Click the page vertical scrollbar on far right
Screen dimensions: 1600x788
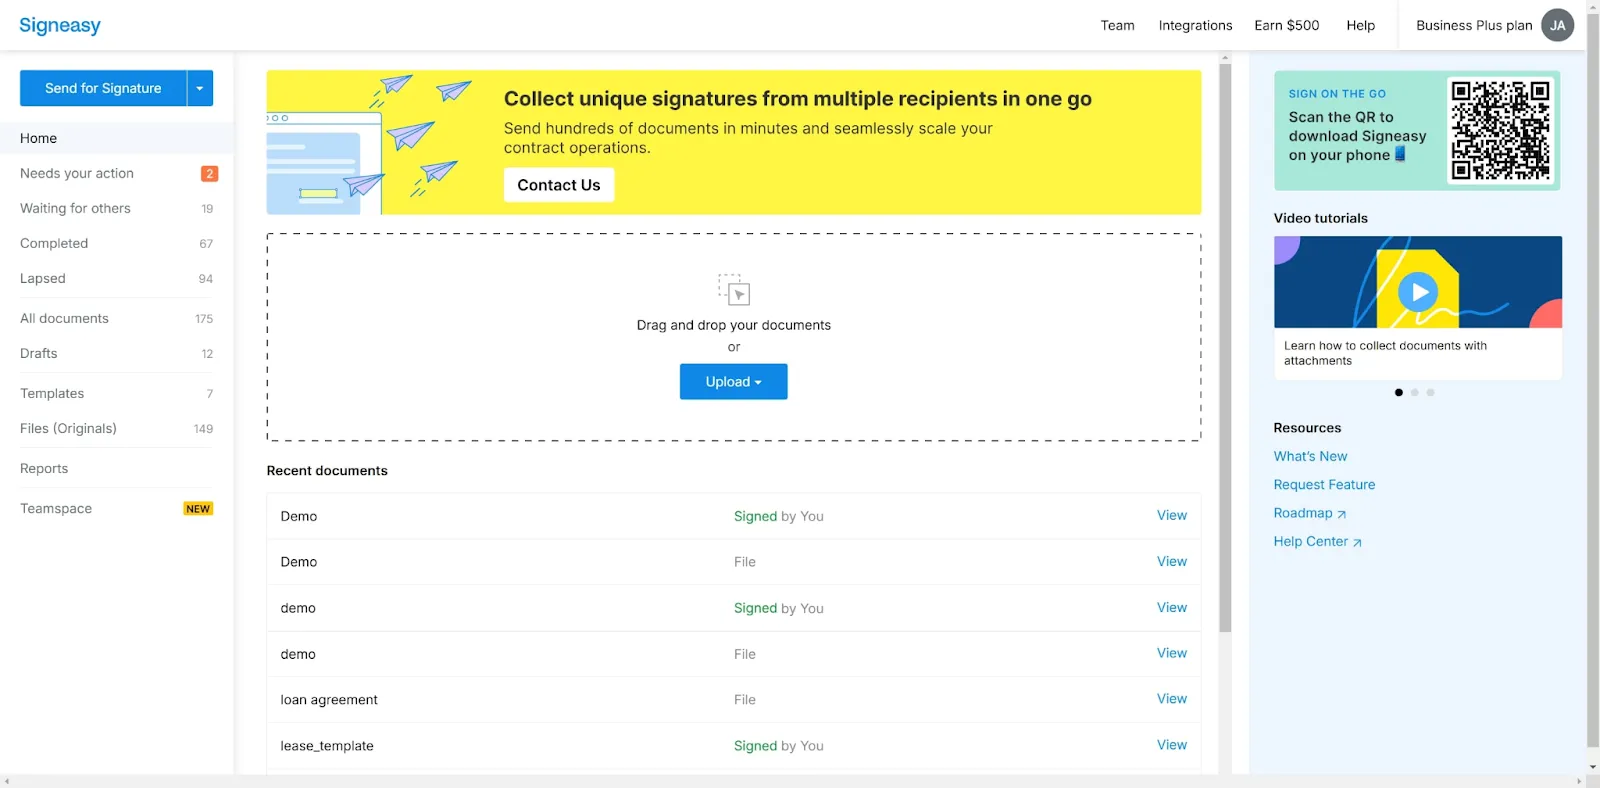[1593, 380]
